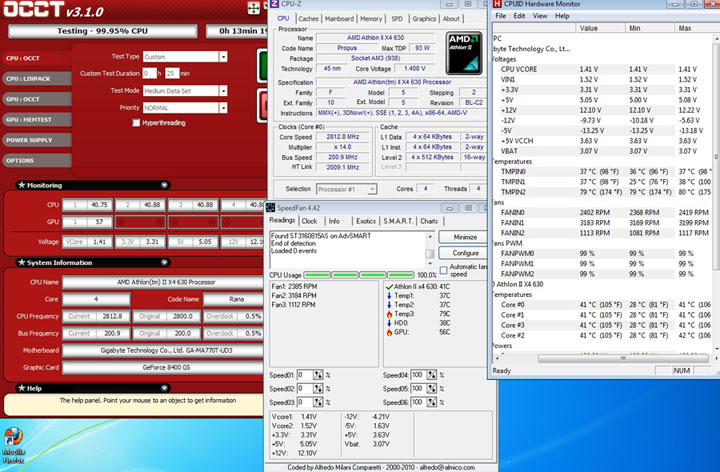Switch to the Memory tab in CPU-Z
720x472 pixels.
click(x=371, y=19)
